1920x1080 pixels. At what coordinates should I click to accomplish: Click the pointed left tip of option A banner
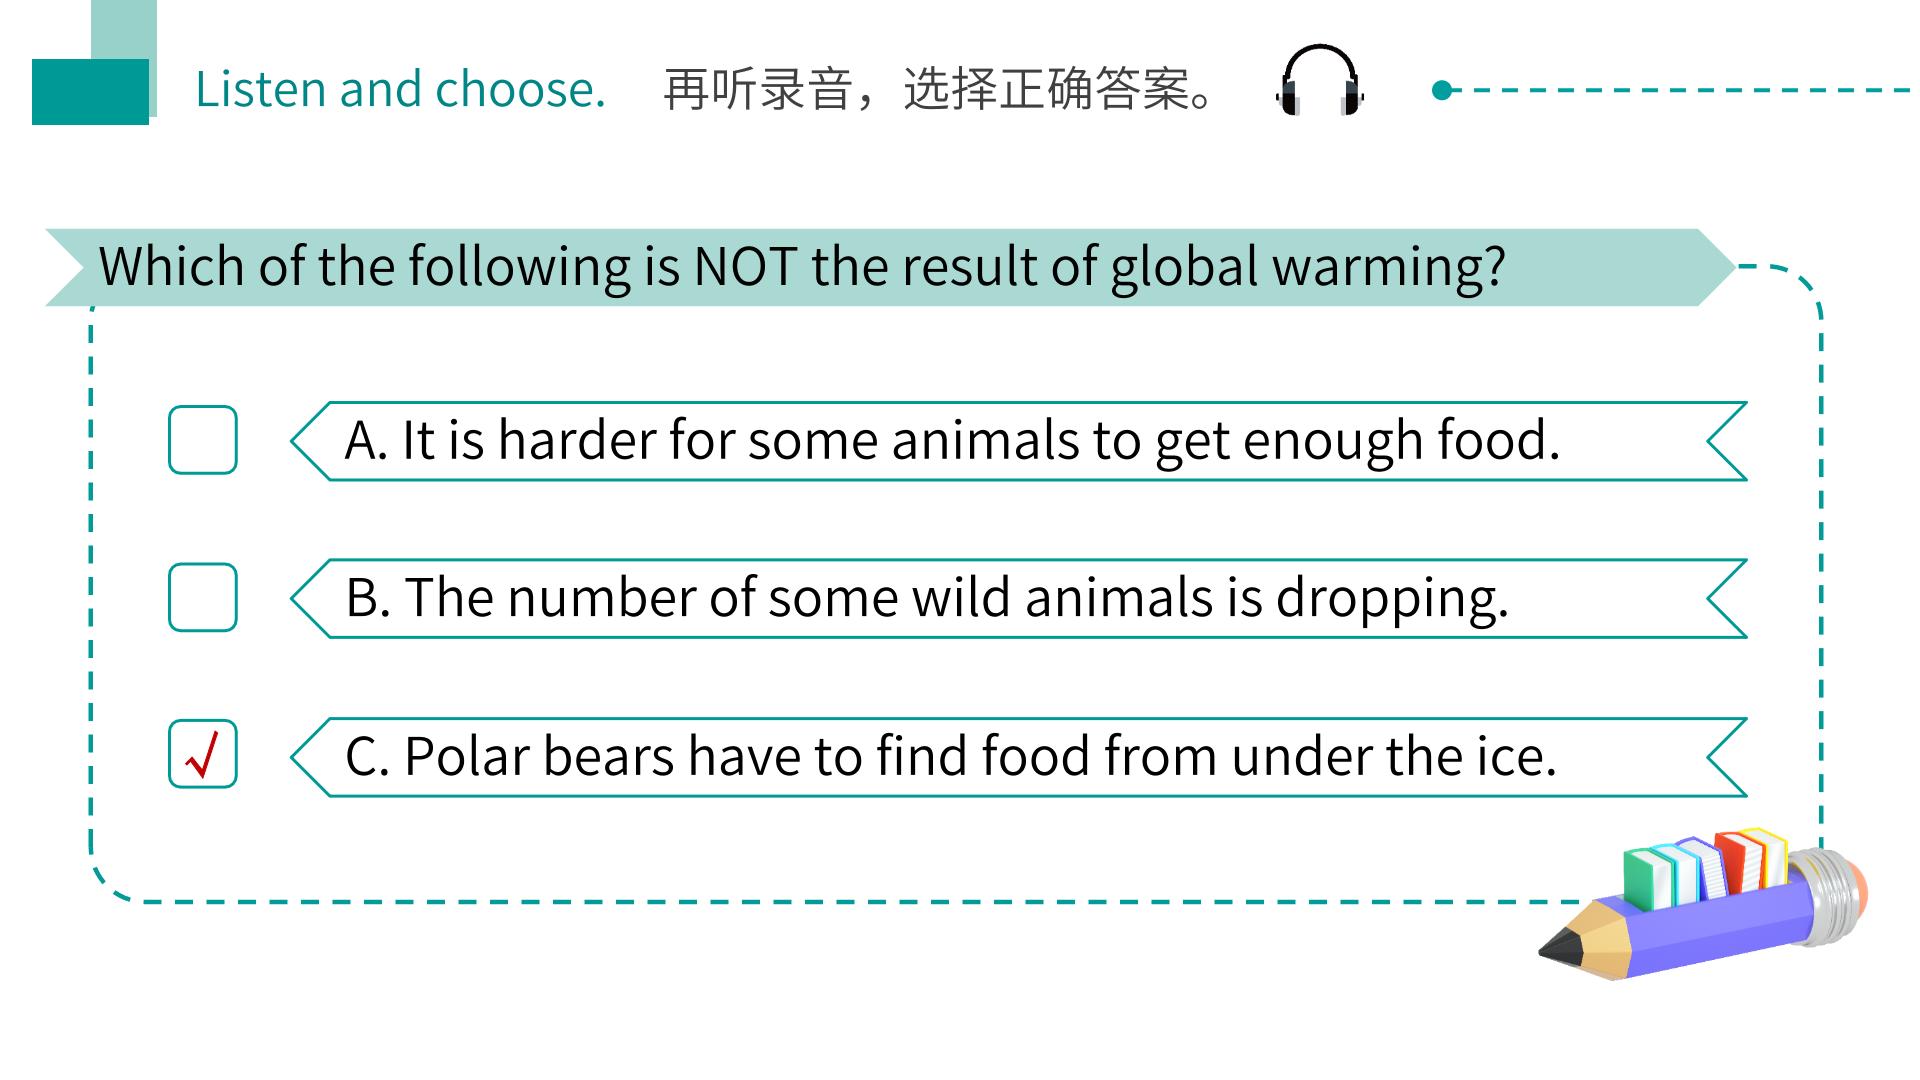[309, 441]
